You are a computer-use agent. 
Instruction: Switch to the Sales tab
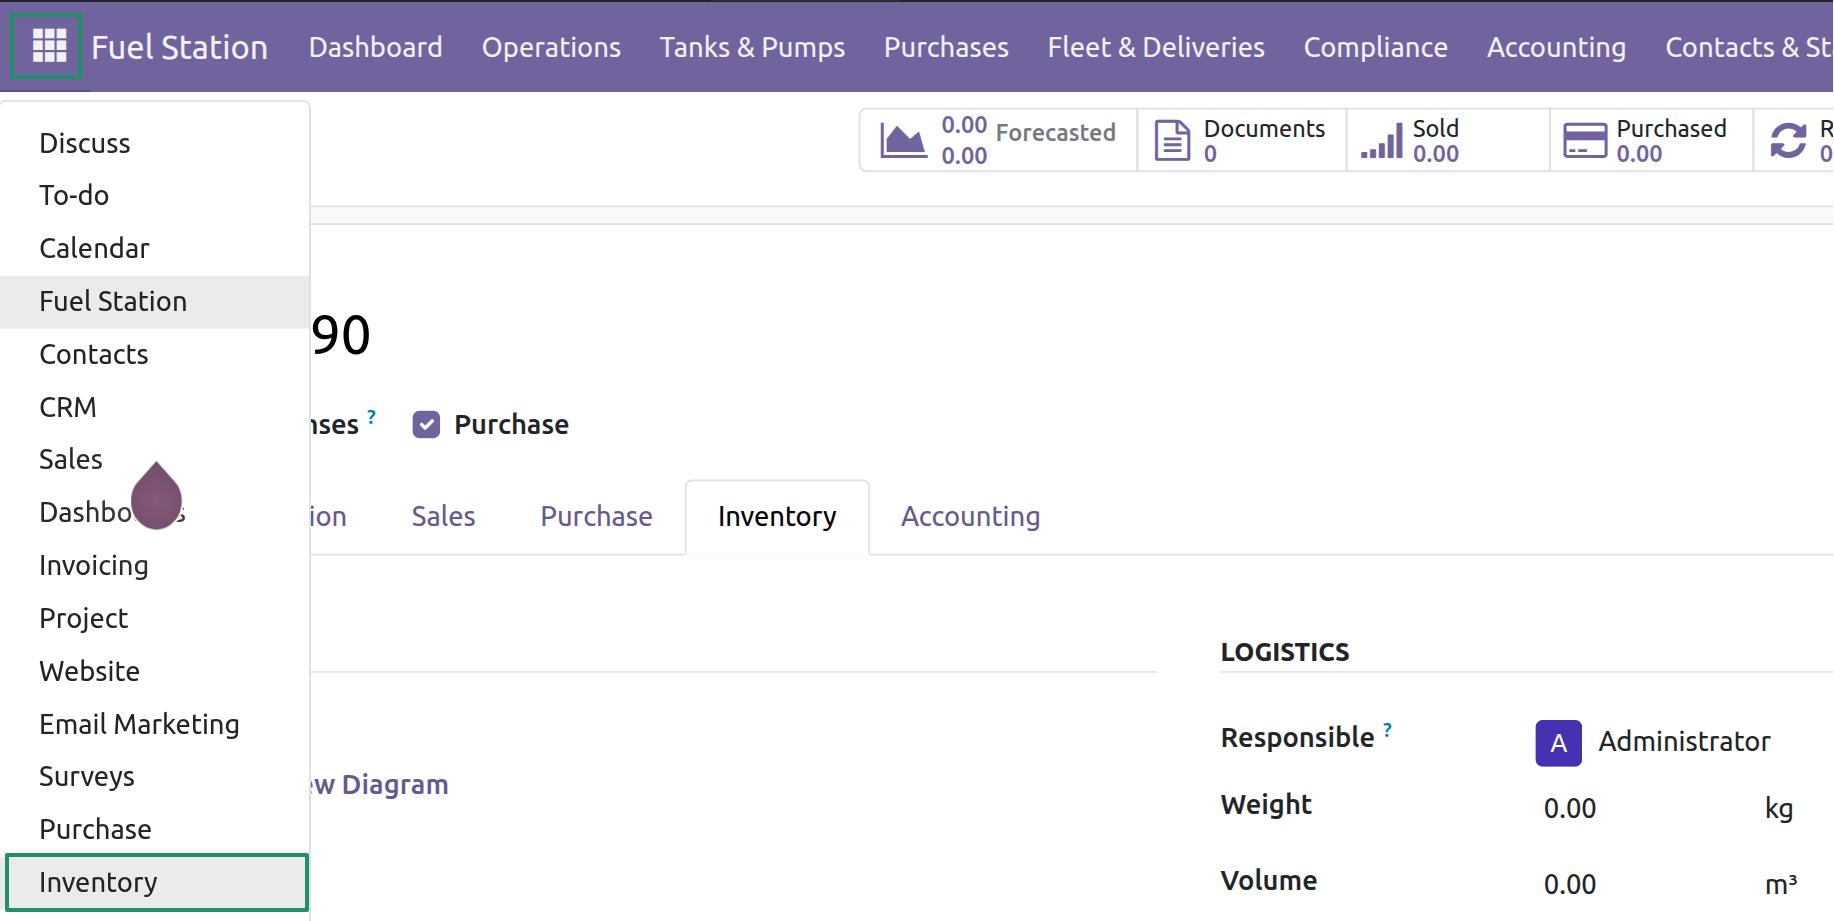pos(443,516)
